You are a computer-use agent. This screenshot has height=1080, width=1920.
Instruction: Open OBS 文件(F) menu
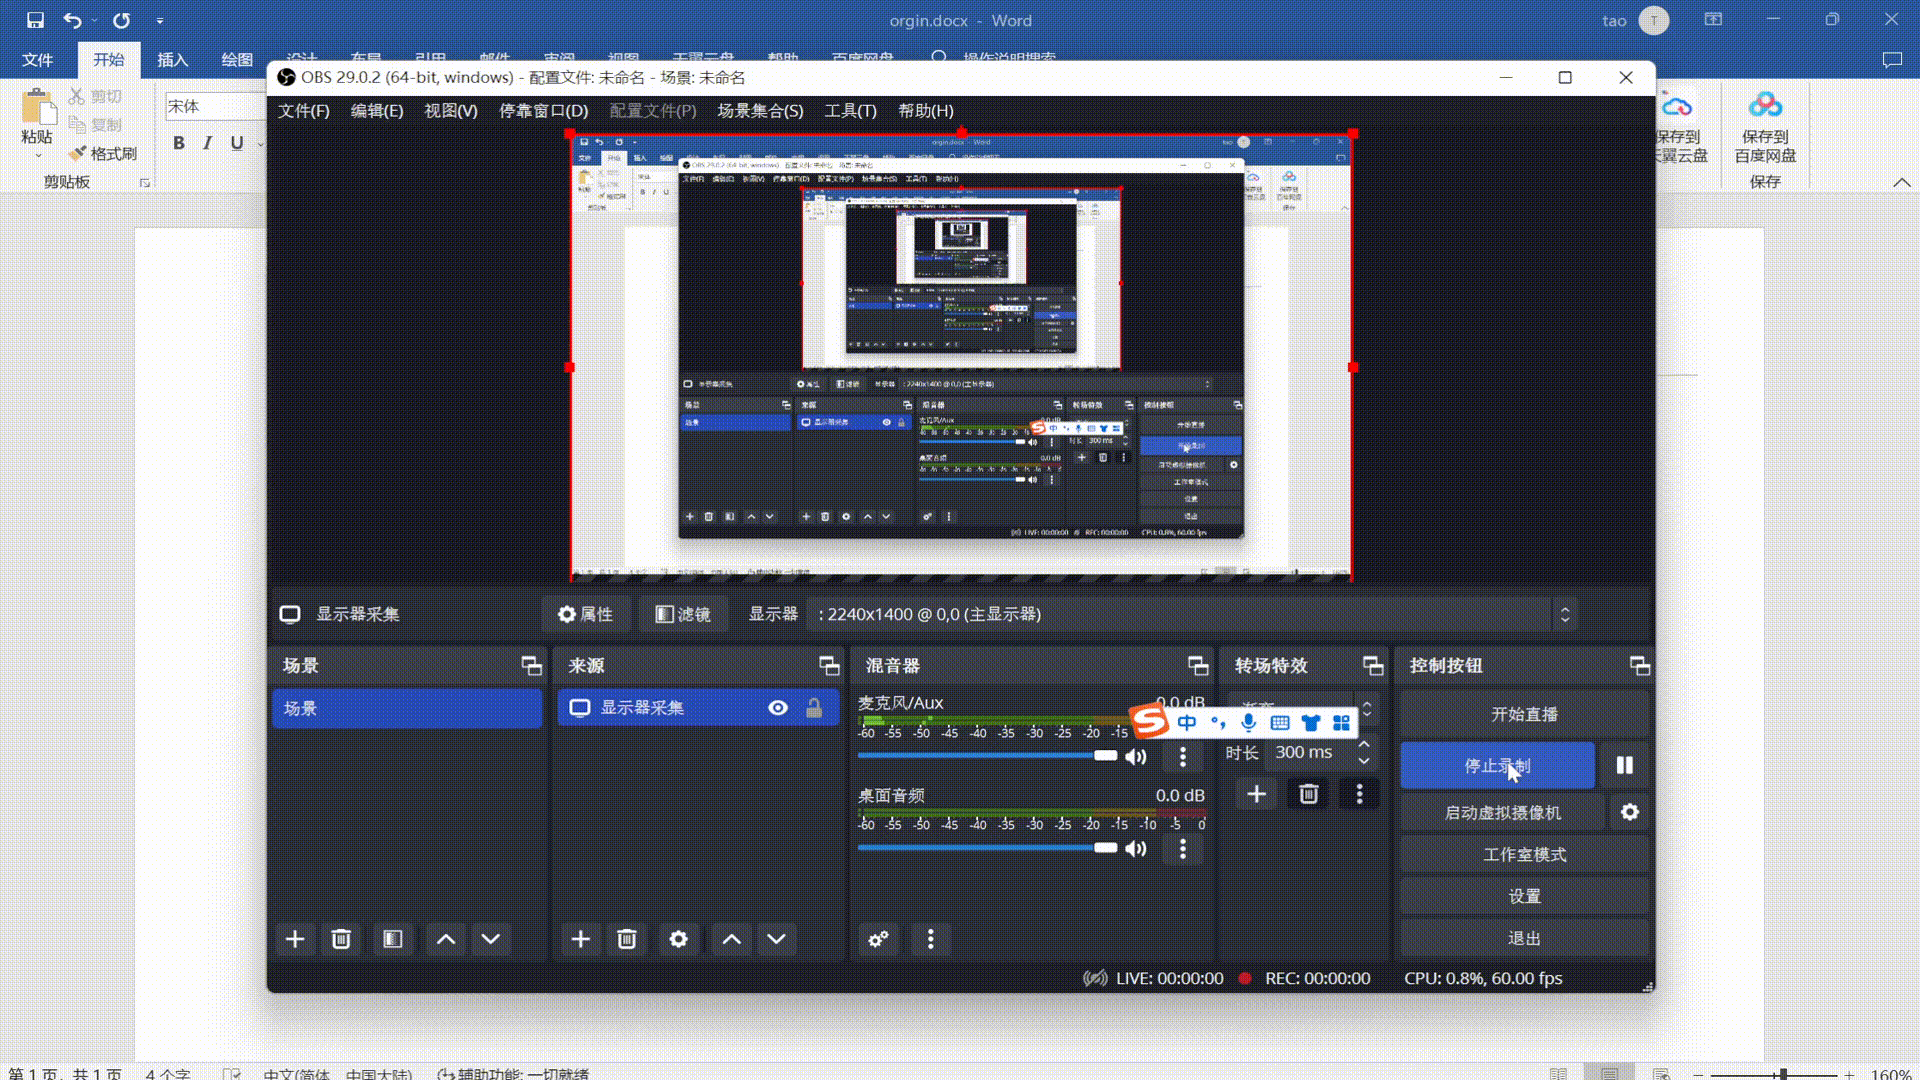[304, 111]
